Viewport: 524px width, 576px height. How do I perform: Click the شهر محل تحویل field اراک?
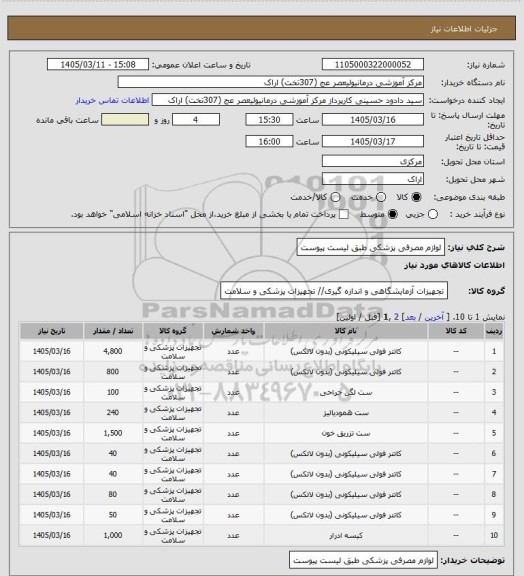pyautogui.click(x=373, y=179)
